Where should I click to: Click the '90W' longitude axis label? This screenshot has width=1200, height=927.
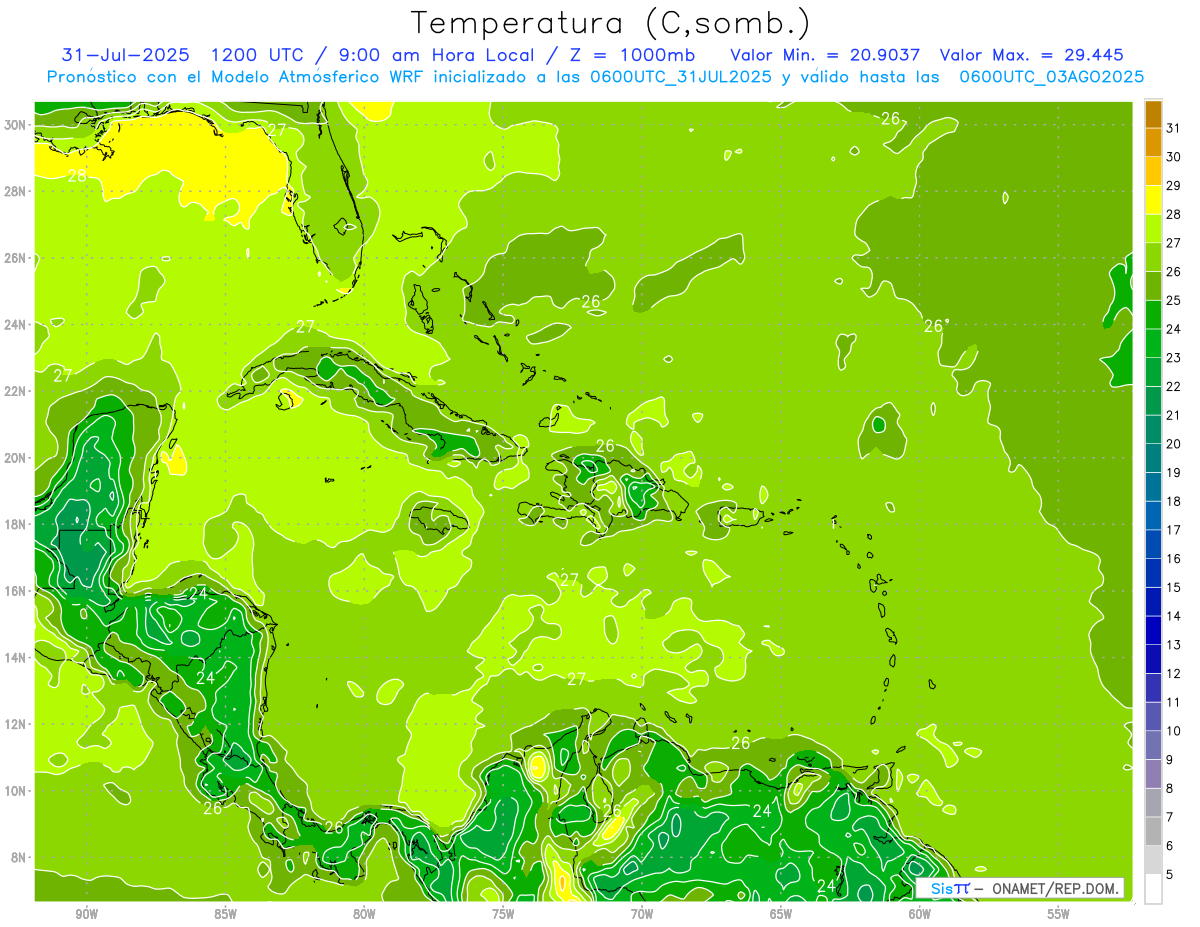(x=86, y=914)
